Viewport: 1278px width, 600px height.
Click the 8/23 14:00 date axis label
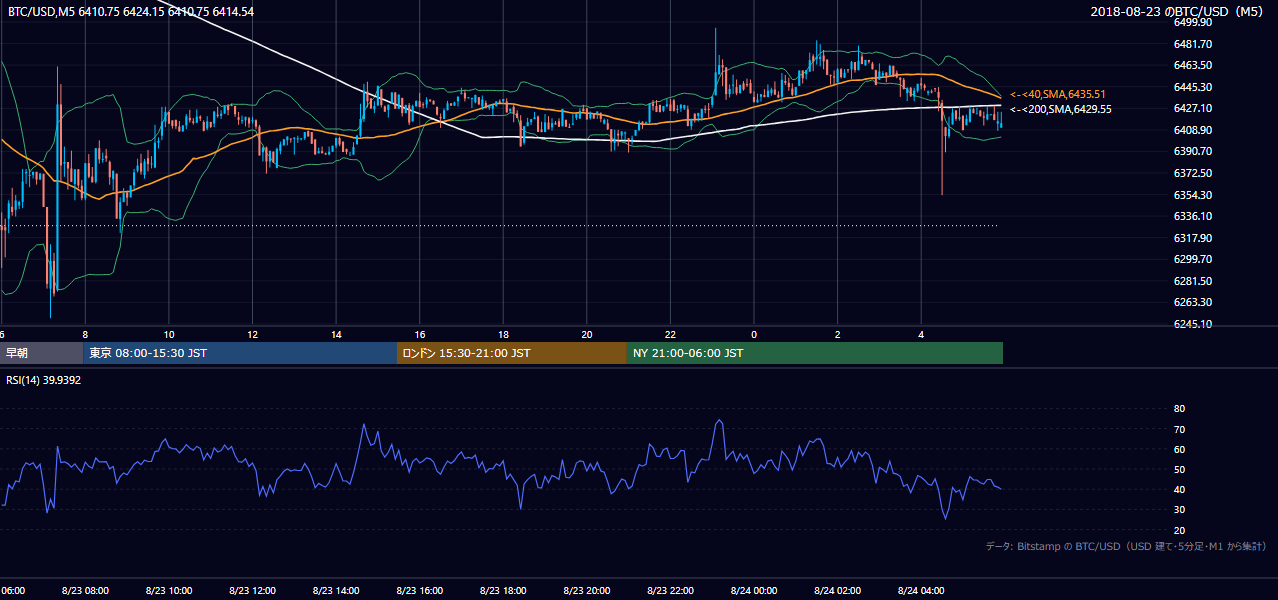(335, 590)
